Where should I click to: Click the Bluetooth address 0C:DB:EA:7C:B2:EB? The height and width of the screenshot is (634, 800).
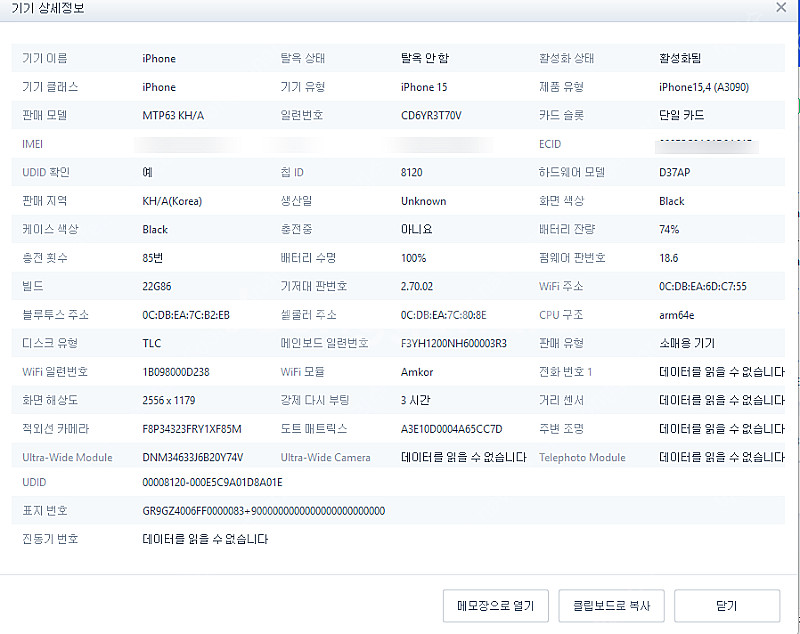(189, 315)
